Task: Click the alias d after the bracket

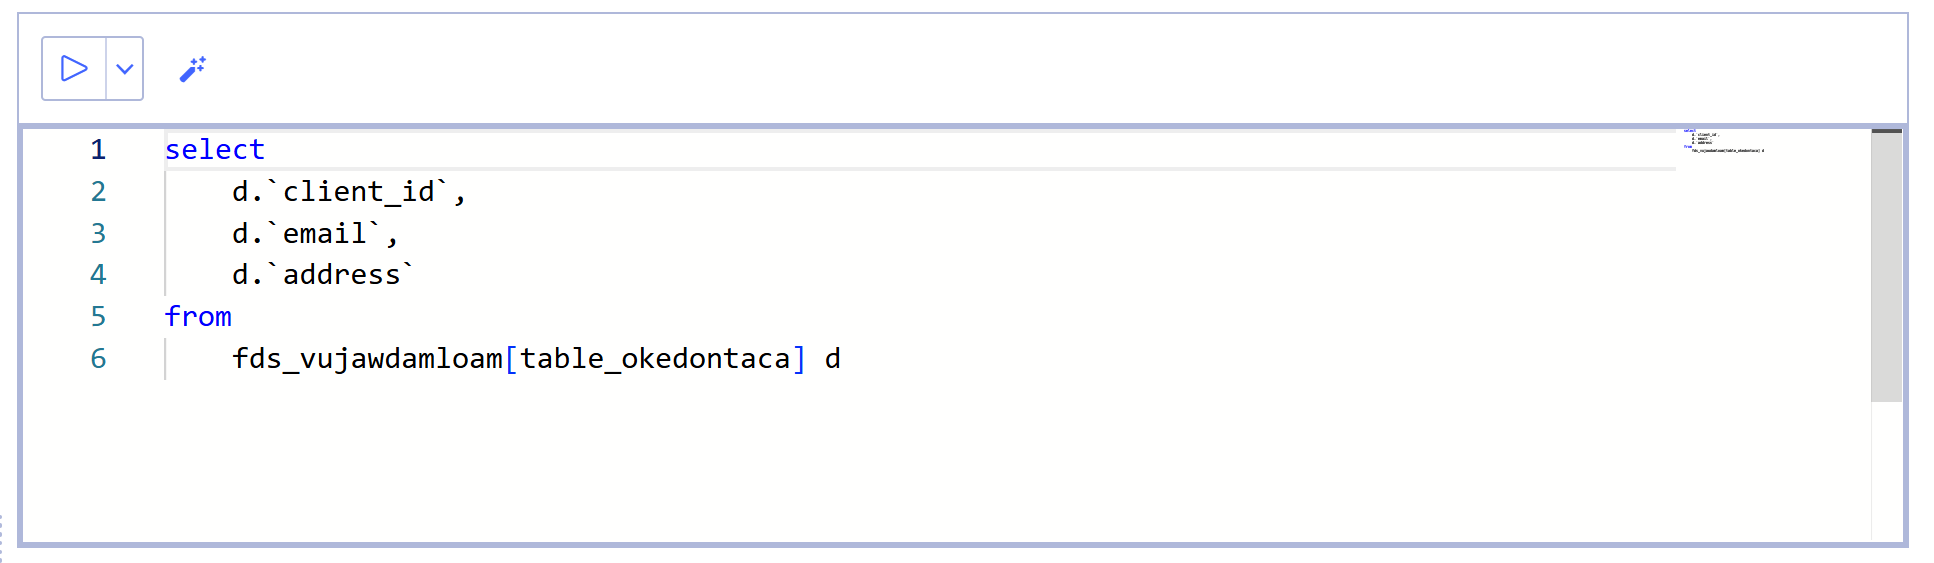Action: tap(833, 359)
